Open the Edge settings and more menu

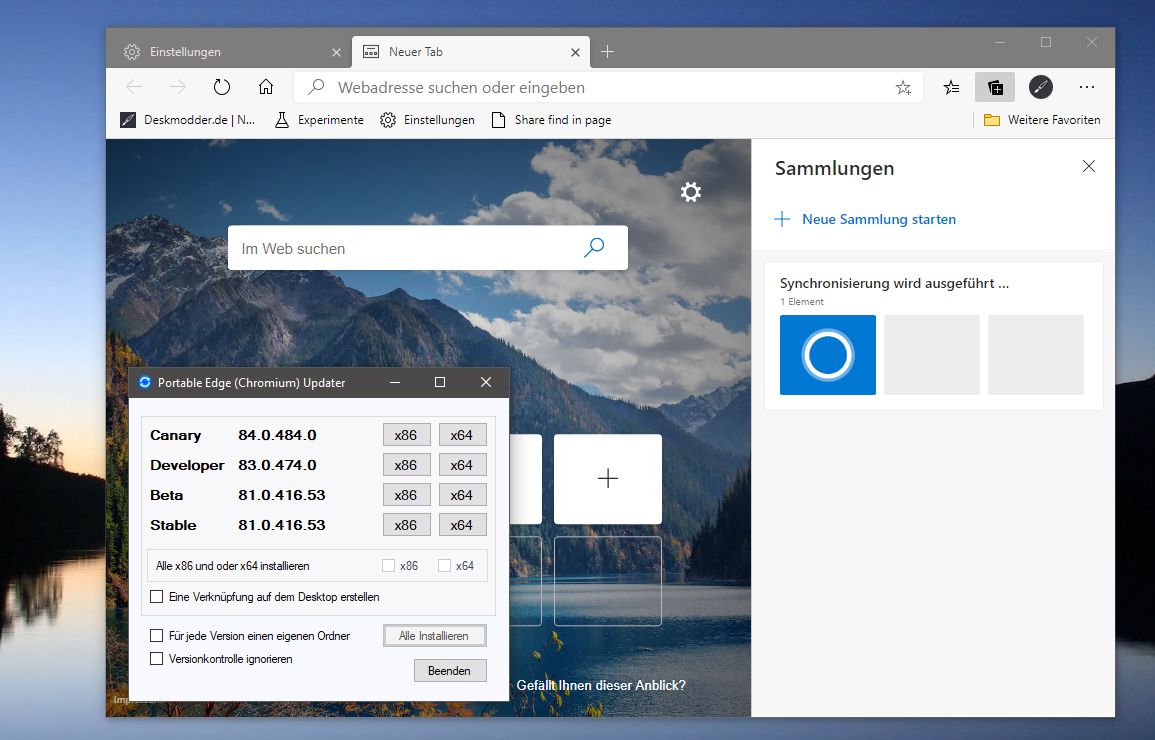1086,87
